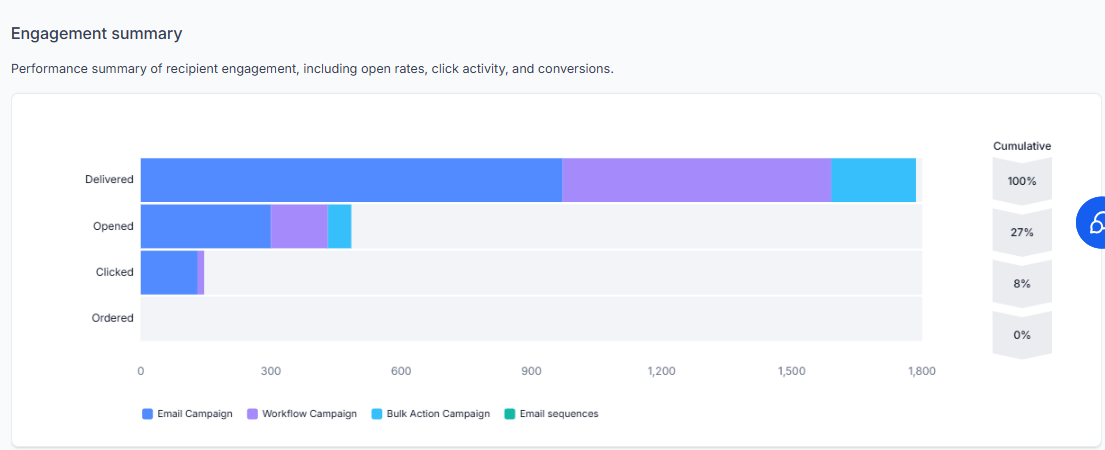Click the blue Email Campaign legend swatch

[x=147, y=414]
